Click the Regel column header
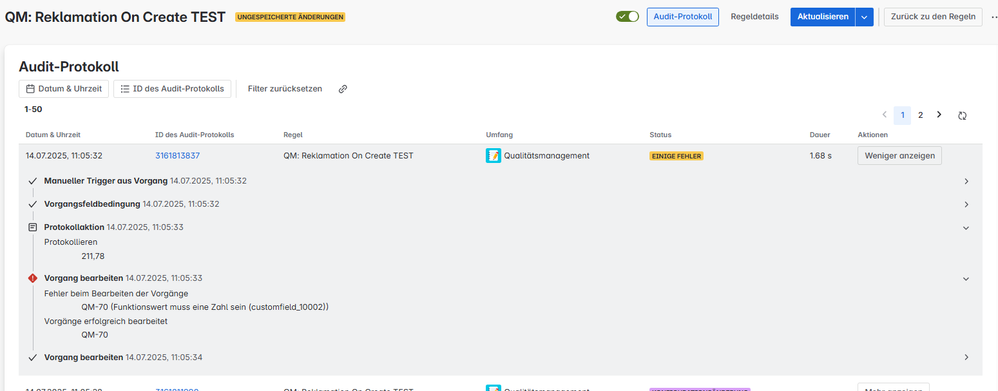The height and width of the screenshot is (391, 998). (x=293, y=135)
